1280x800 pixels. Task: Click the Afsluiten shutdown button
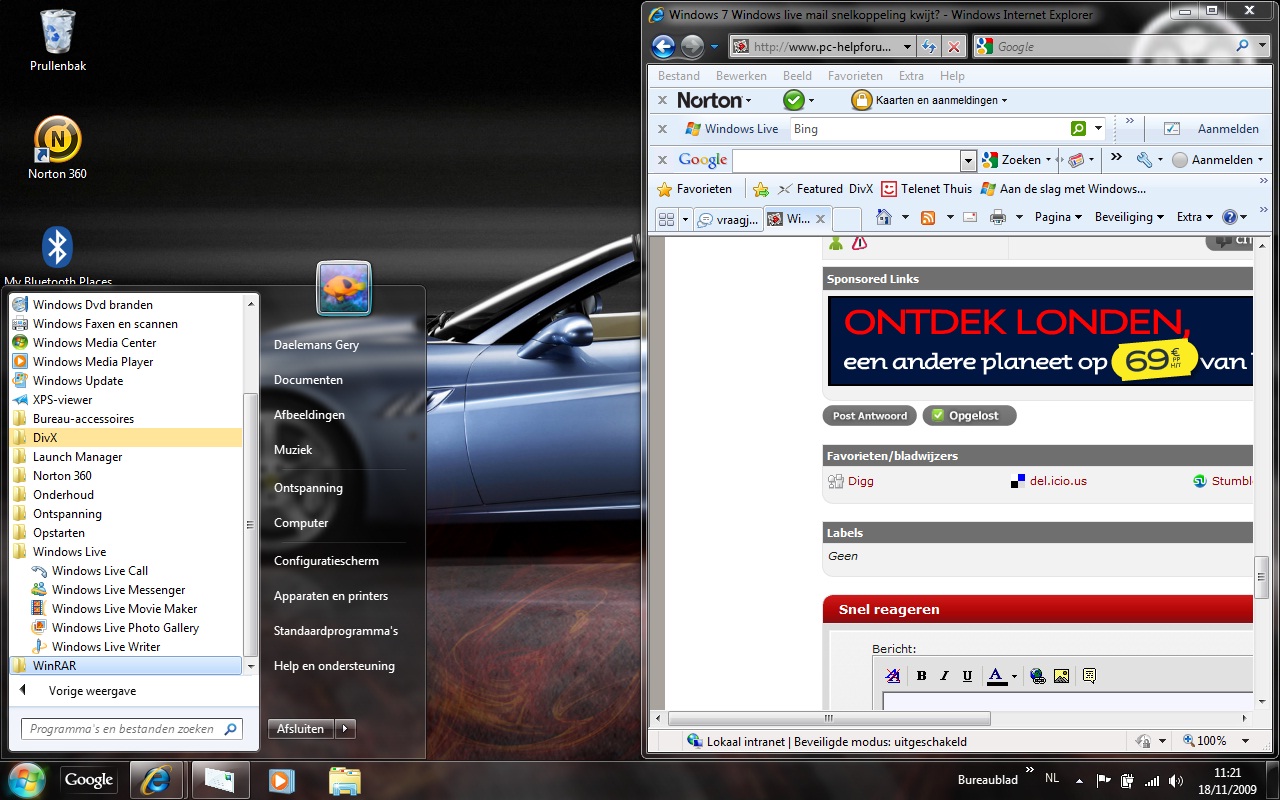301,729
